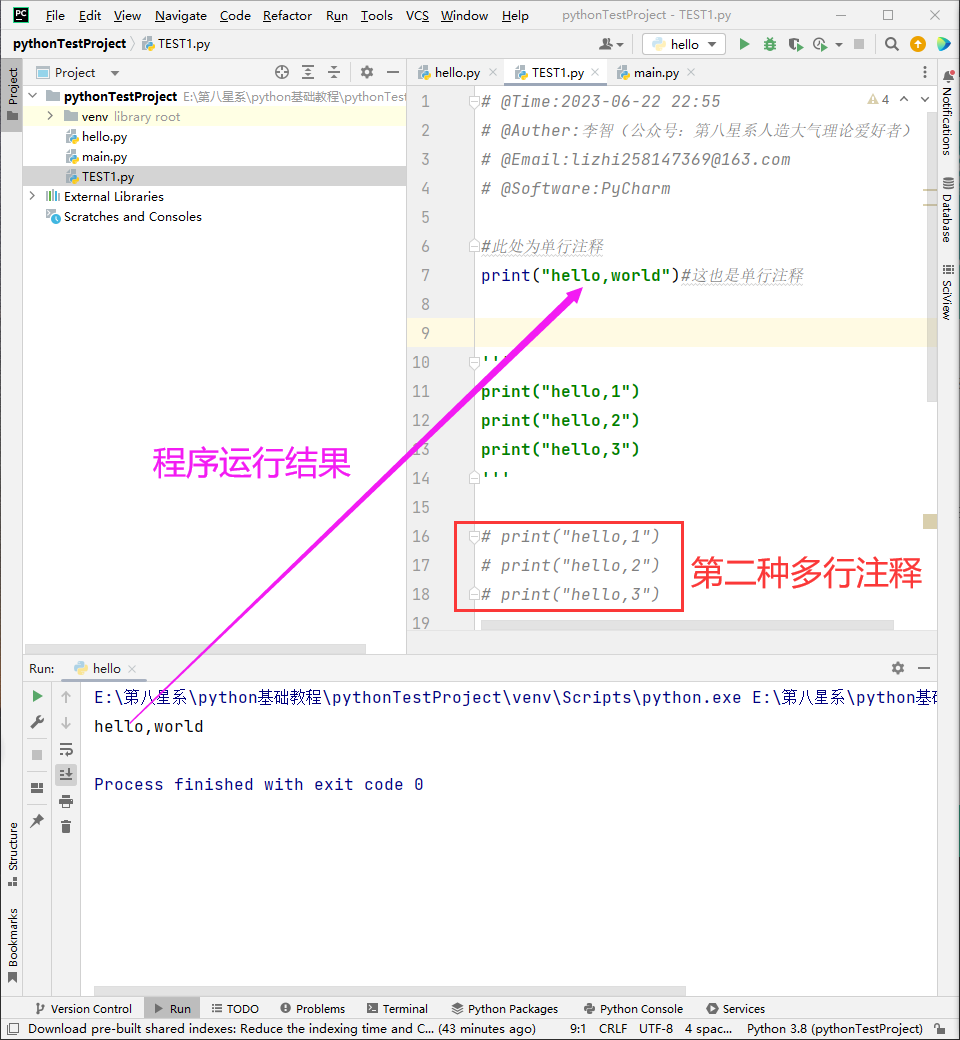Open profile run options dropdown arrow
Image resolution: width=960 pixels, height=1040 pixels.
click(x=839, y=45)
